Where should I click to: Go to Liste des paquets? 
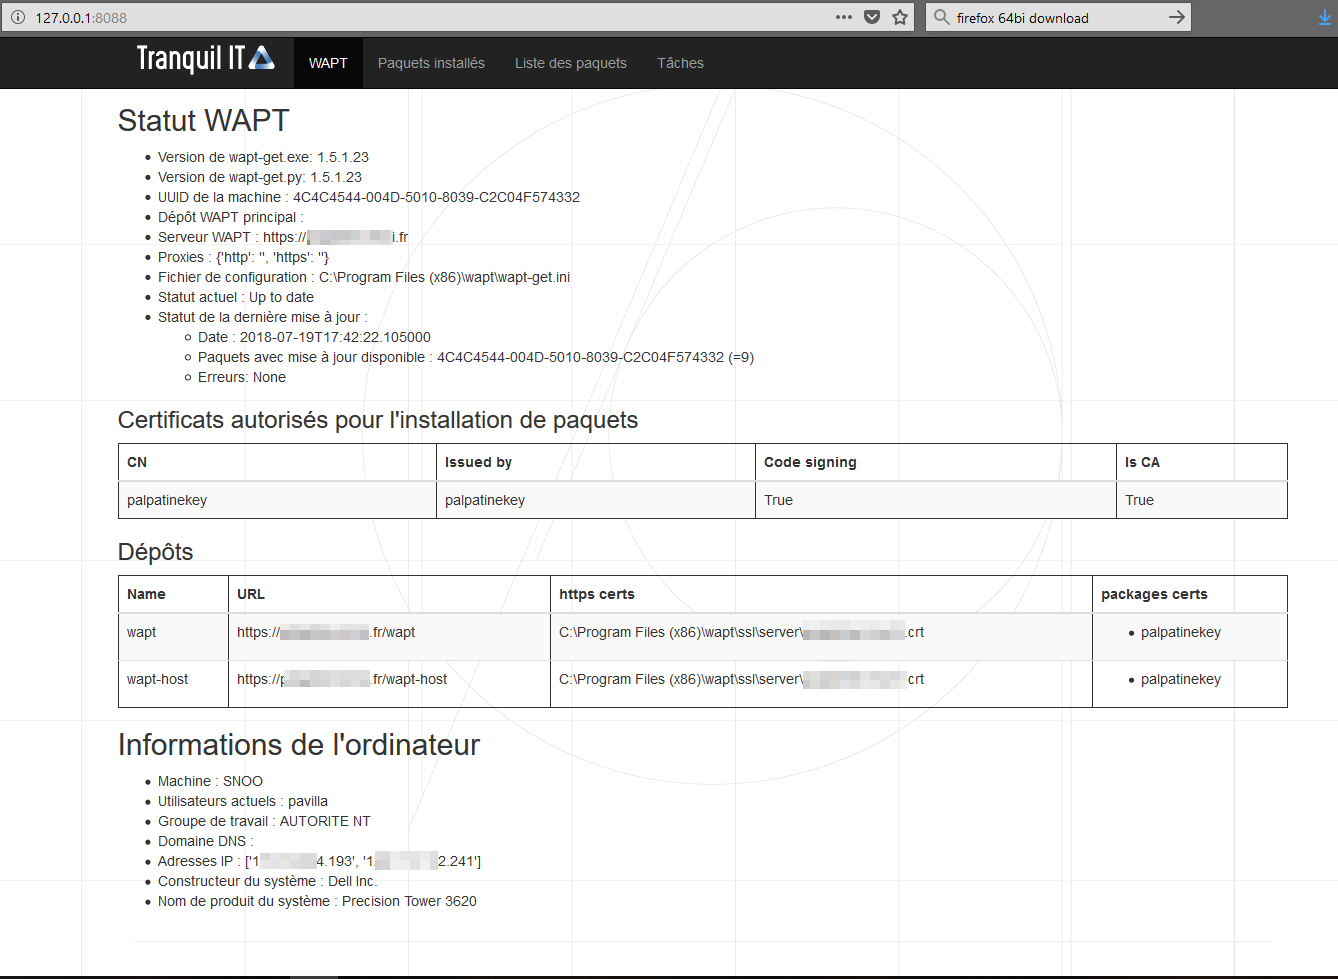click(x=571, y=63)
